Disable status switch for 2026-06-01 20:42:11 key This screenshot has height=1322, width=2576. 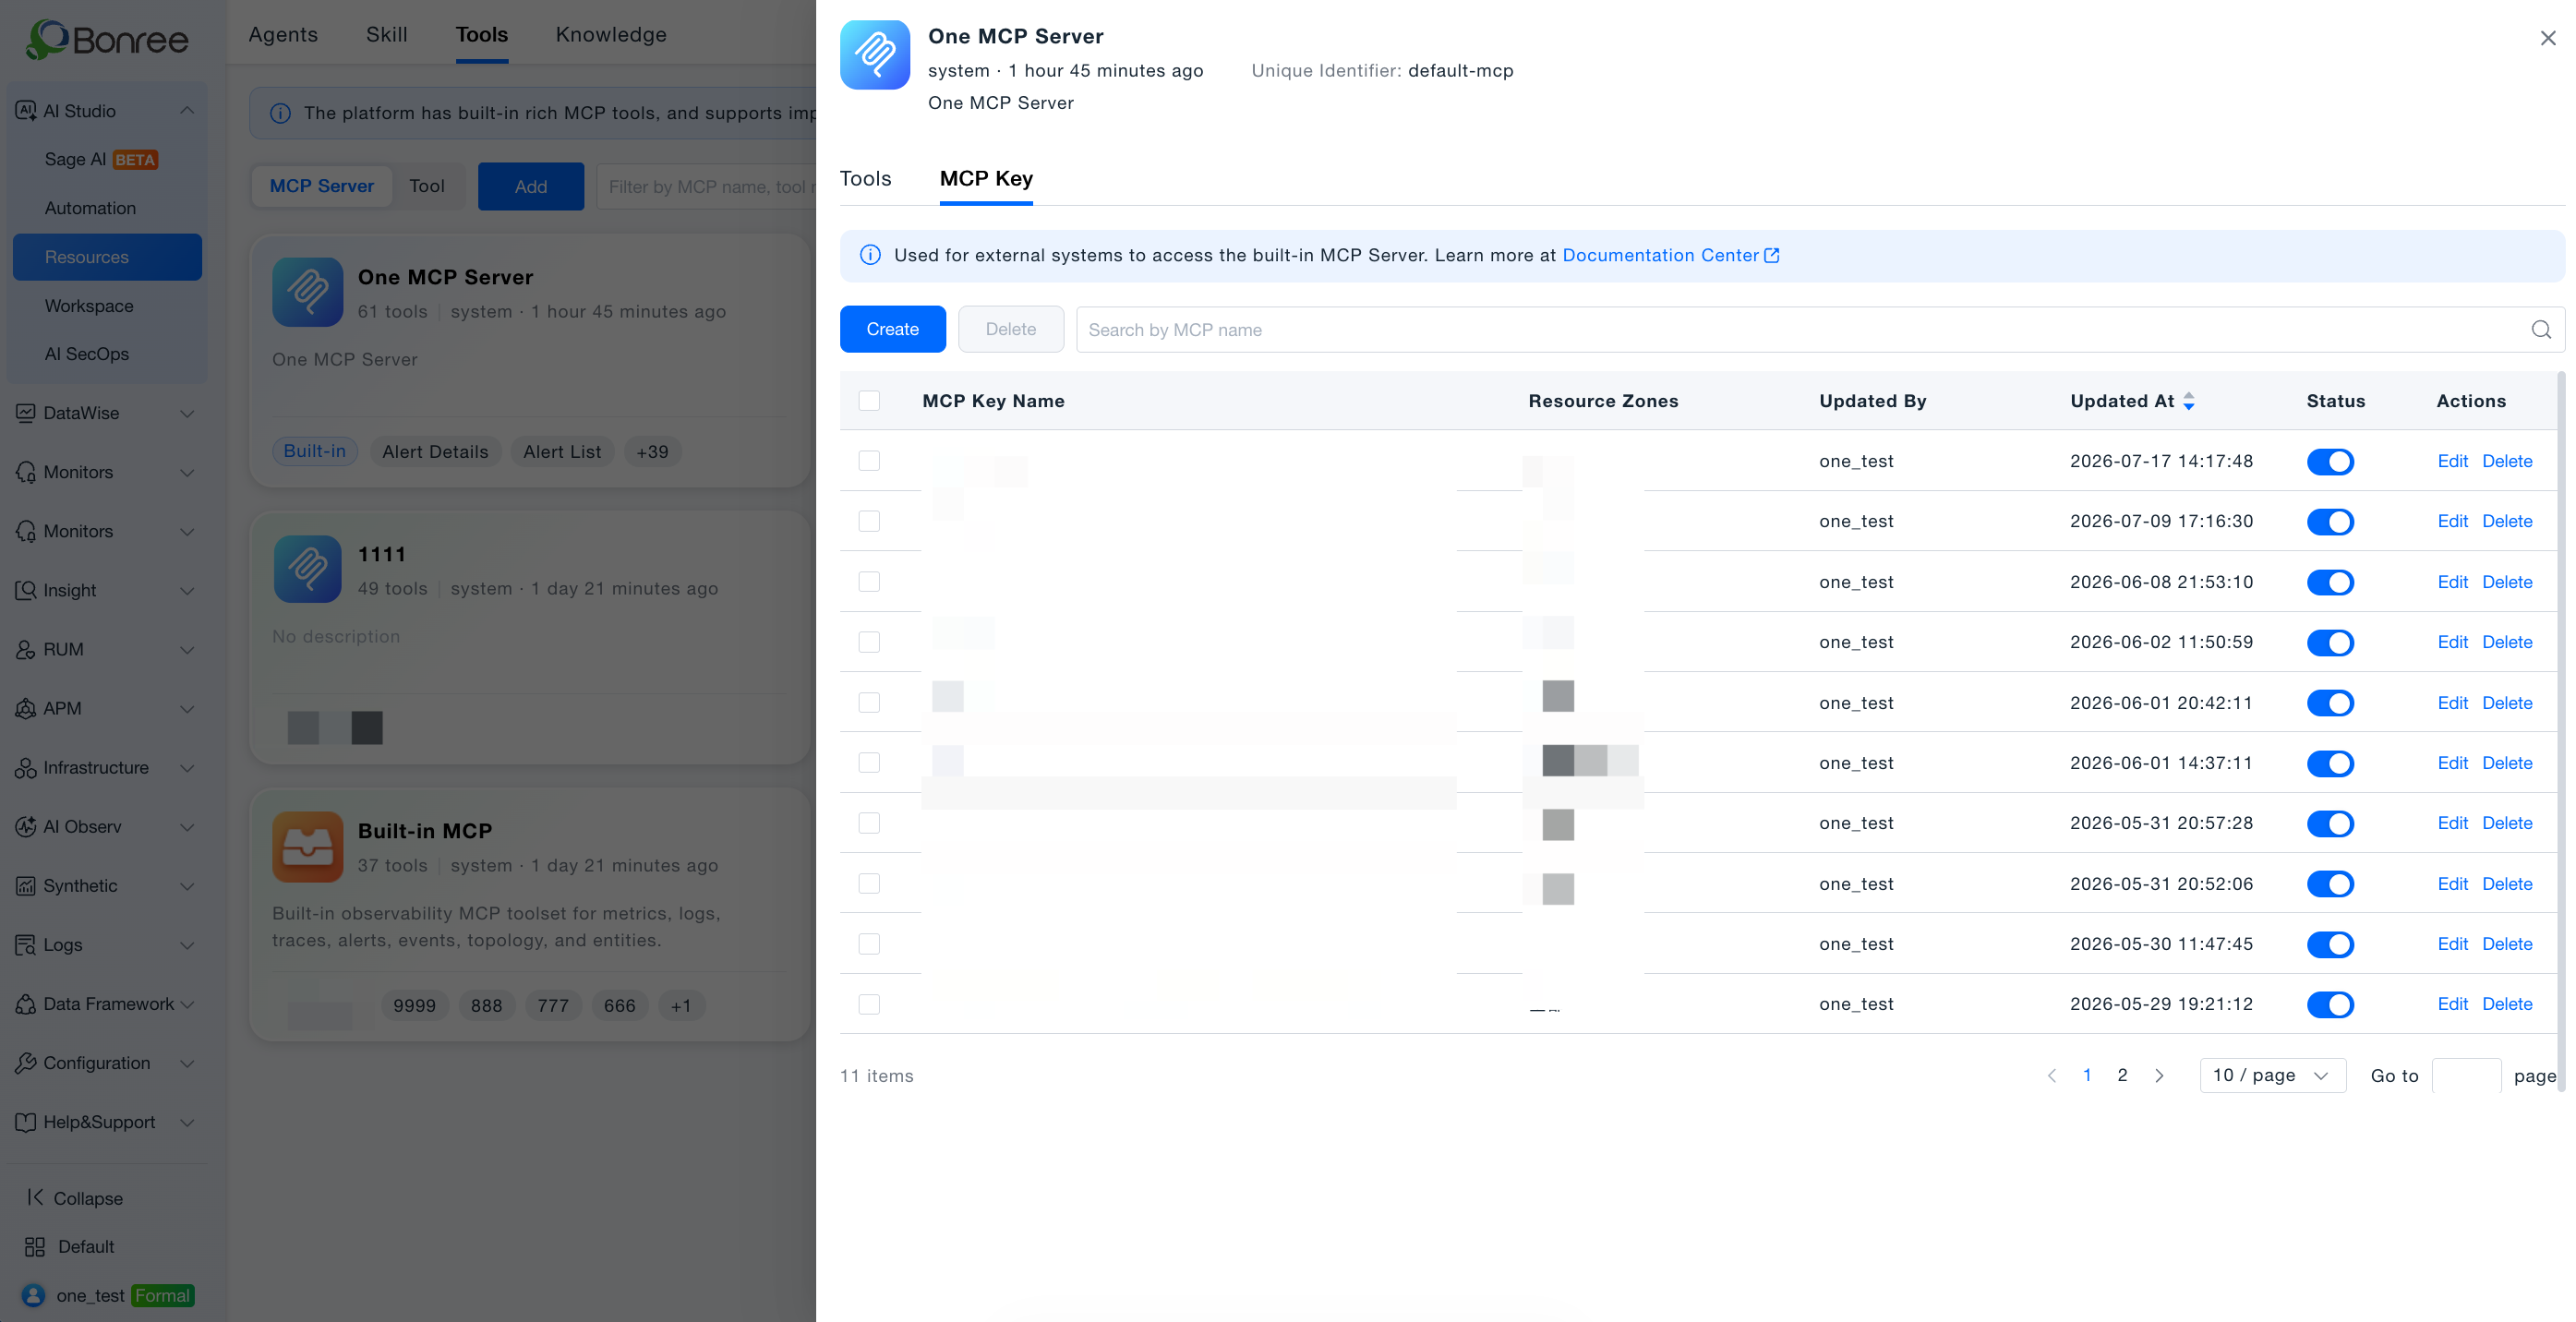(2330, 703)
